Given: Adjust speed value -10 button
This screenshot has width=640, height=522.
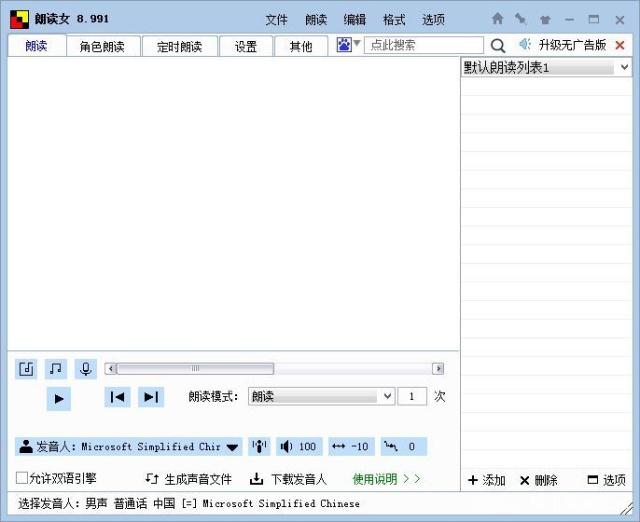Looking at the screenshot, I should click(x=351, y=446).
